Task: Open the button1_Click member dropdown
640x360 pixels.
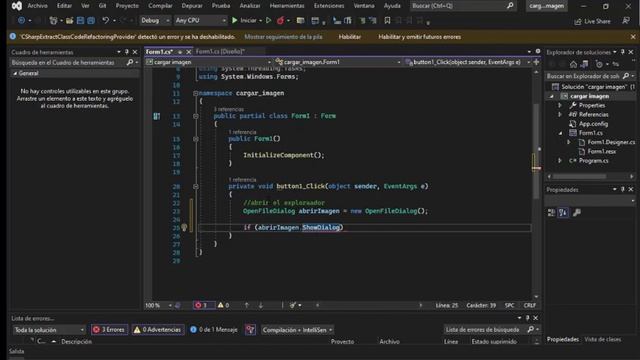Action: pos(467,62)
